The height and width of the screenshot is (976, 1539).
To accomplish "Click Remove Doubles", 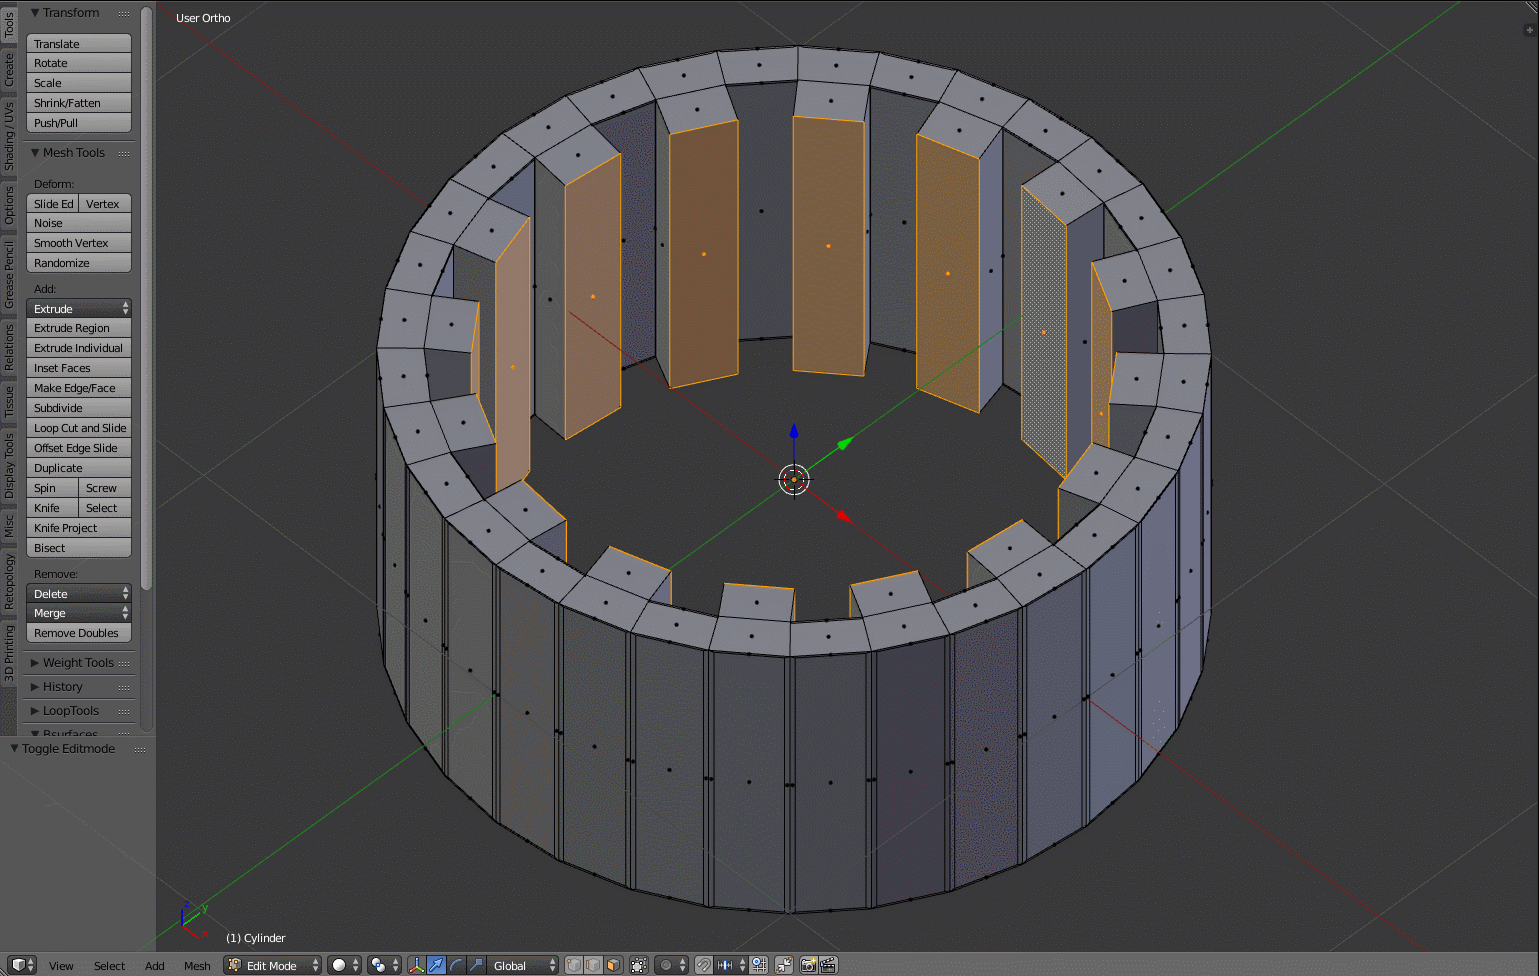I will tap(78, 632).
